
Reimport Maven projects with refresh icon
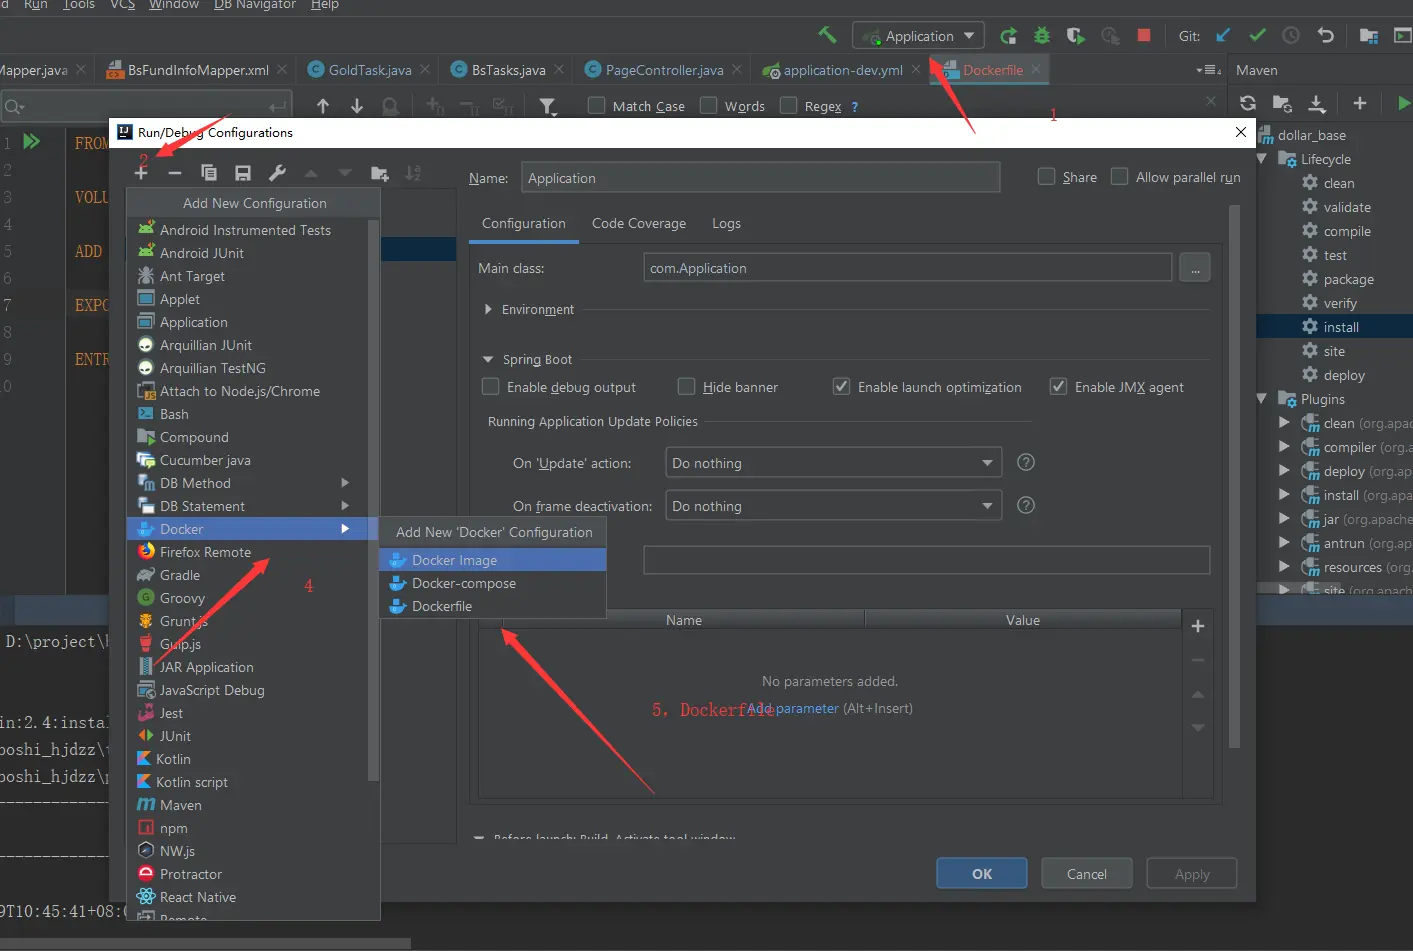pos(1248,103)
